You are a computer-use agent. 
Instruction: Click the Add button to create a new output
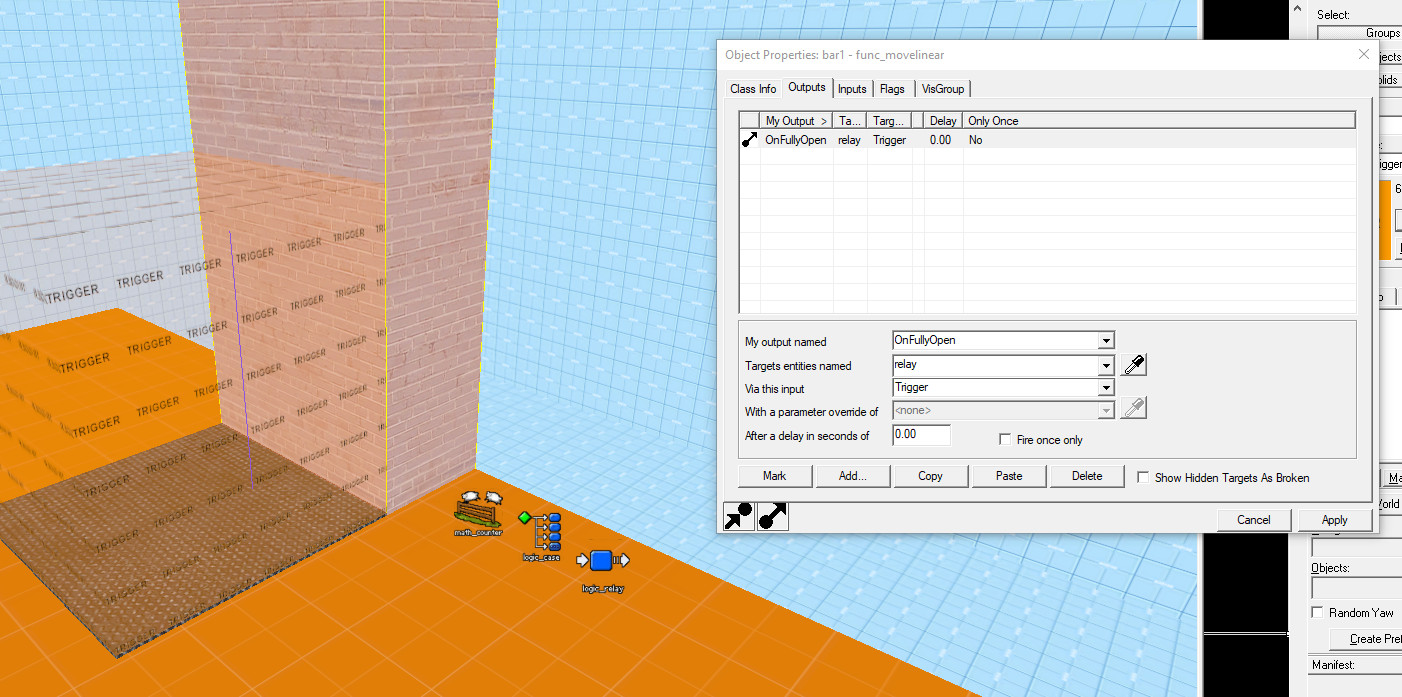click(x=852, y=475)
